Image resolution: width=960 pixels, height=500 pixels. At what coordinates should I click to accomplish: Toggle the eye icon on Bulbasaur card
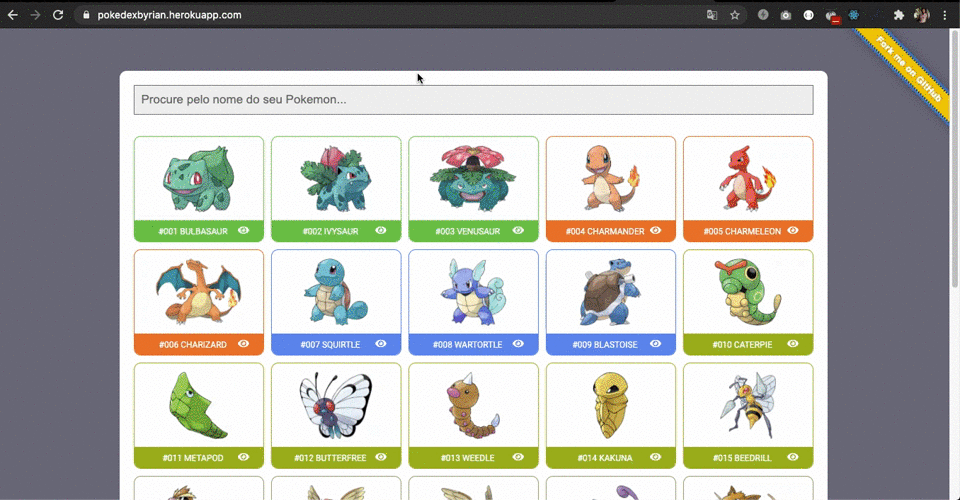(243, 231)
